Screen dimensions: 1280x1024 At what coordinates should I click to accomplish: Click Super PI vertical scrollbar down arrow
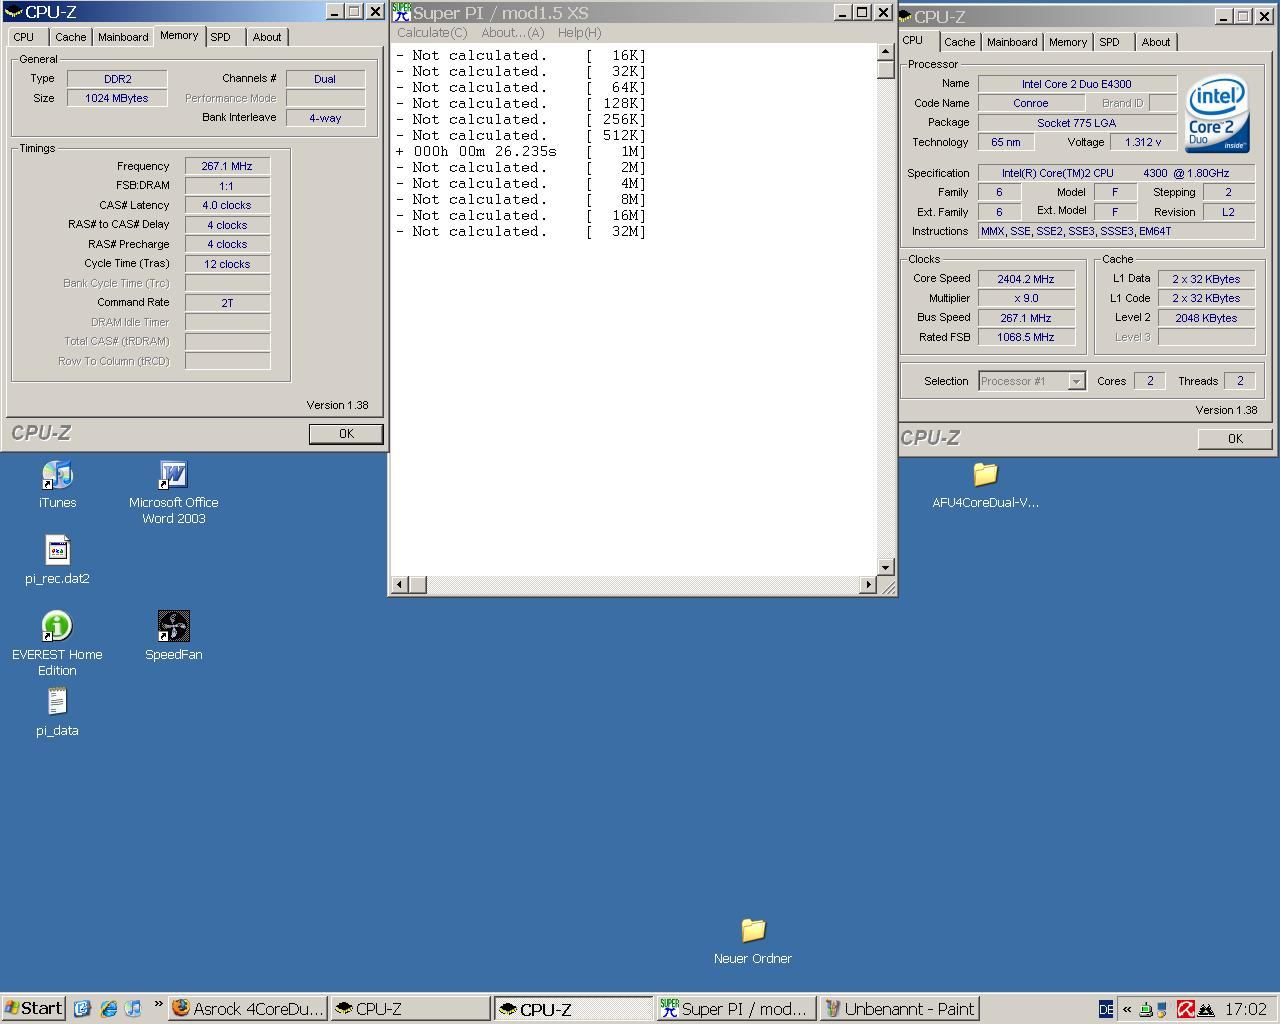coord(885,567)
